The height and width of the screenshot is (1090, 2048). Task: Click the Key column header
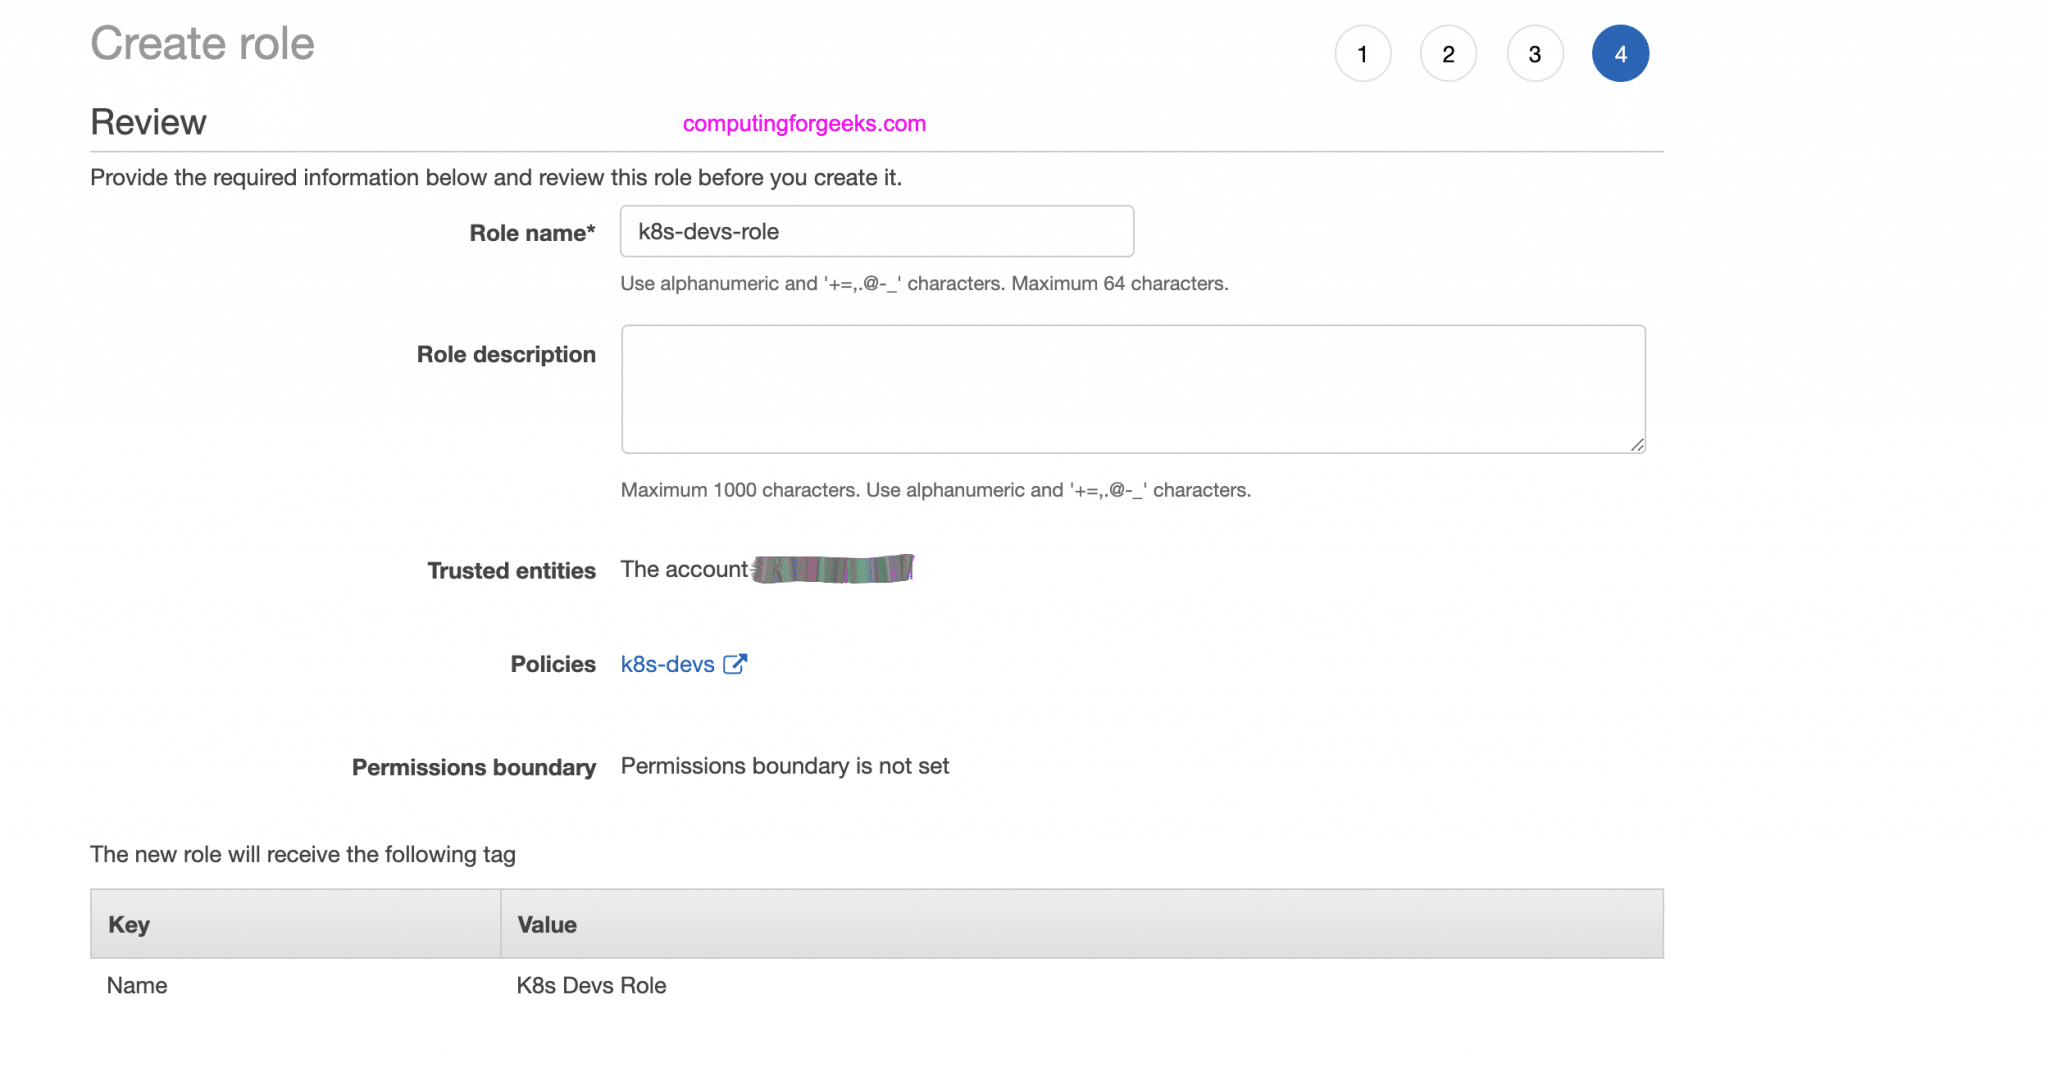click(x=129, y=924)
